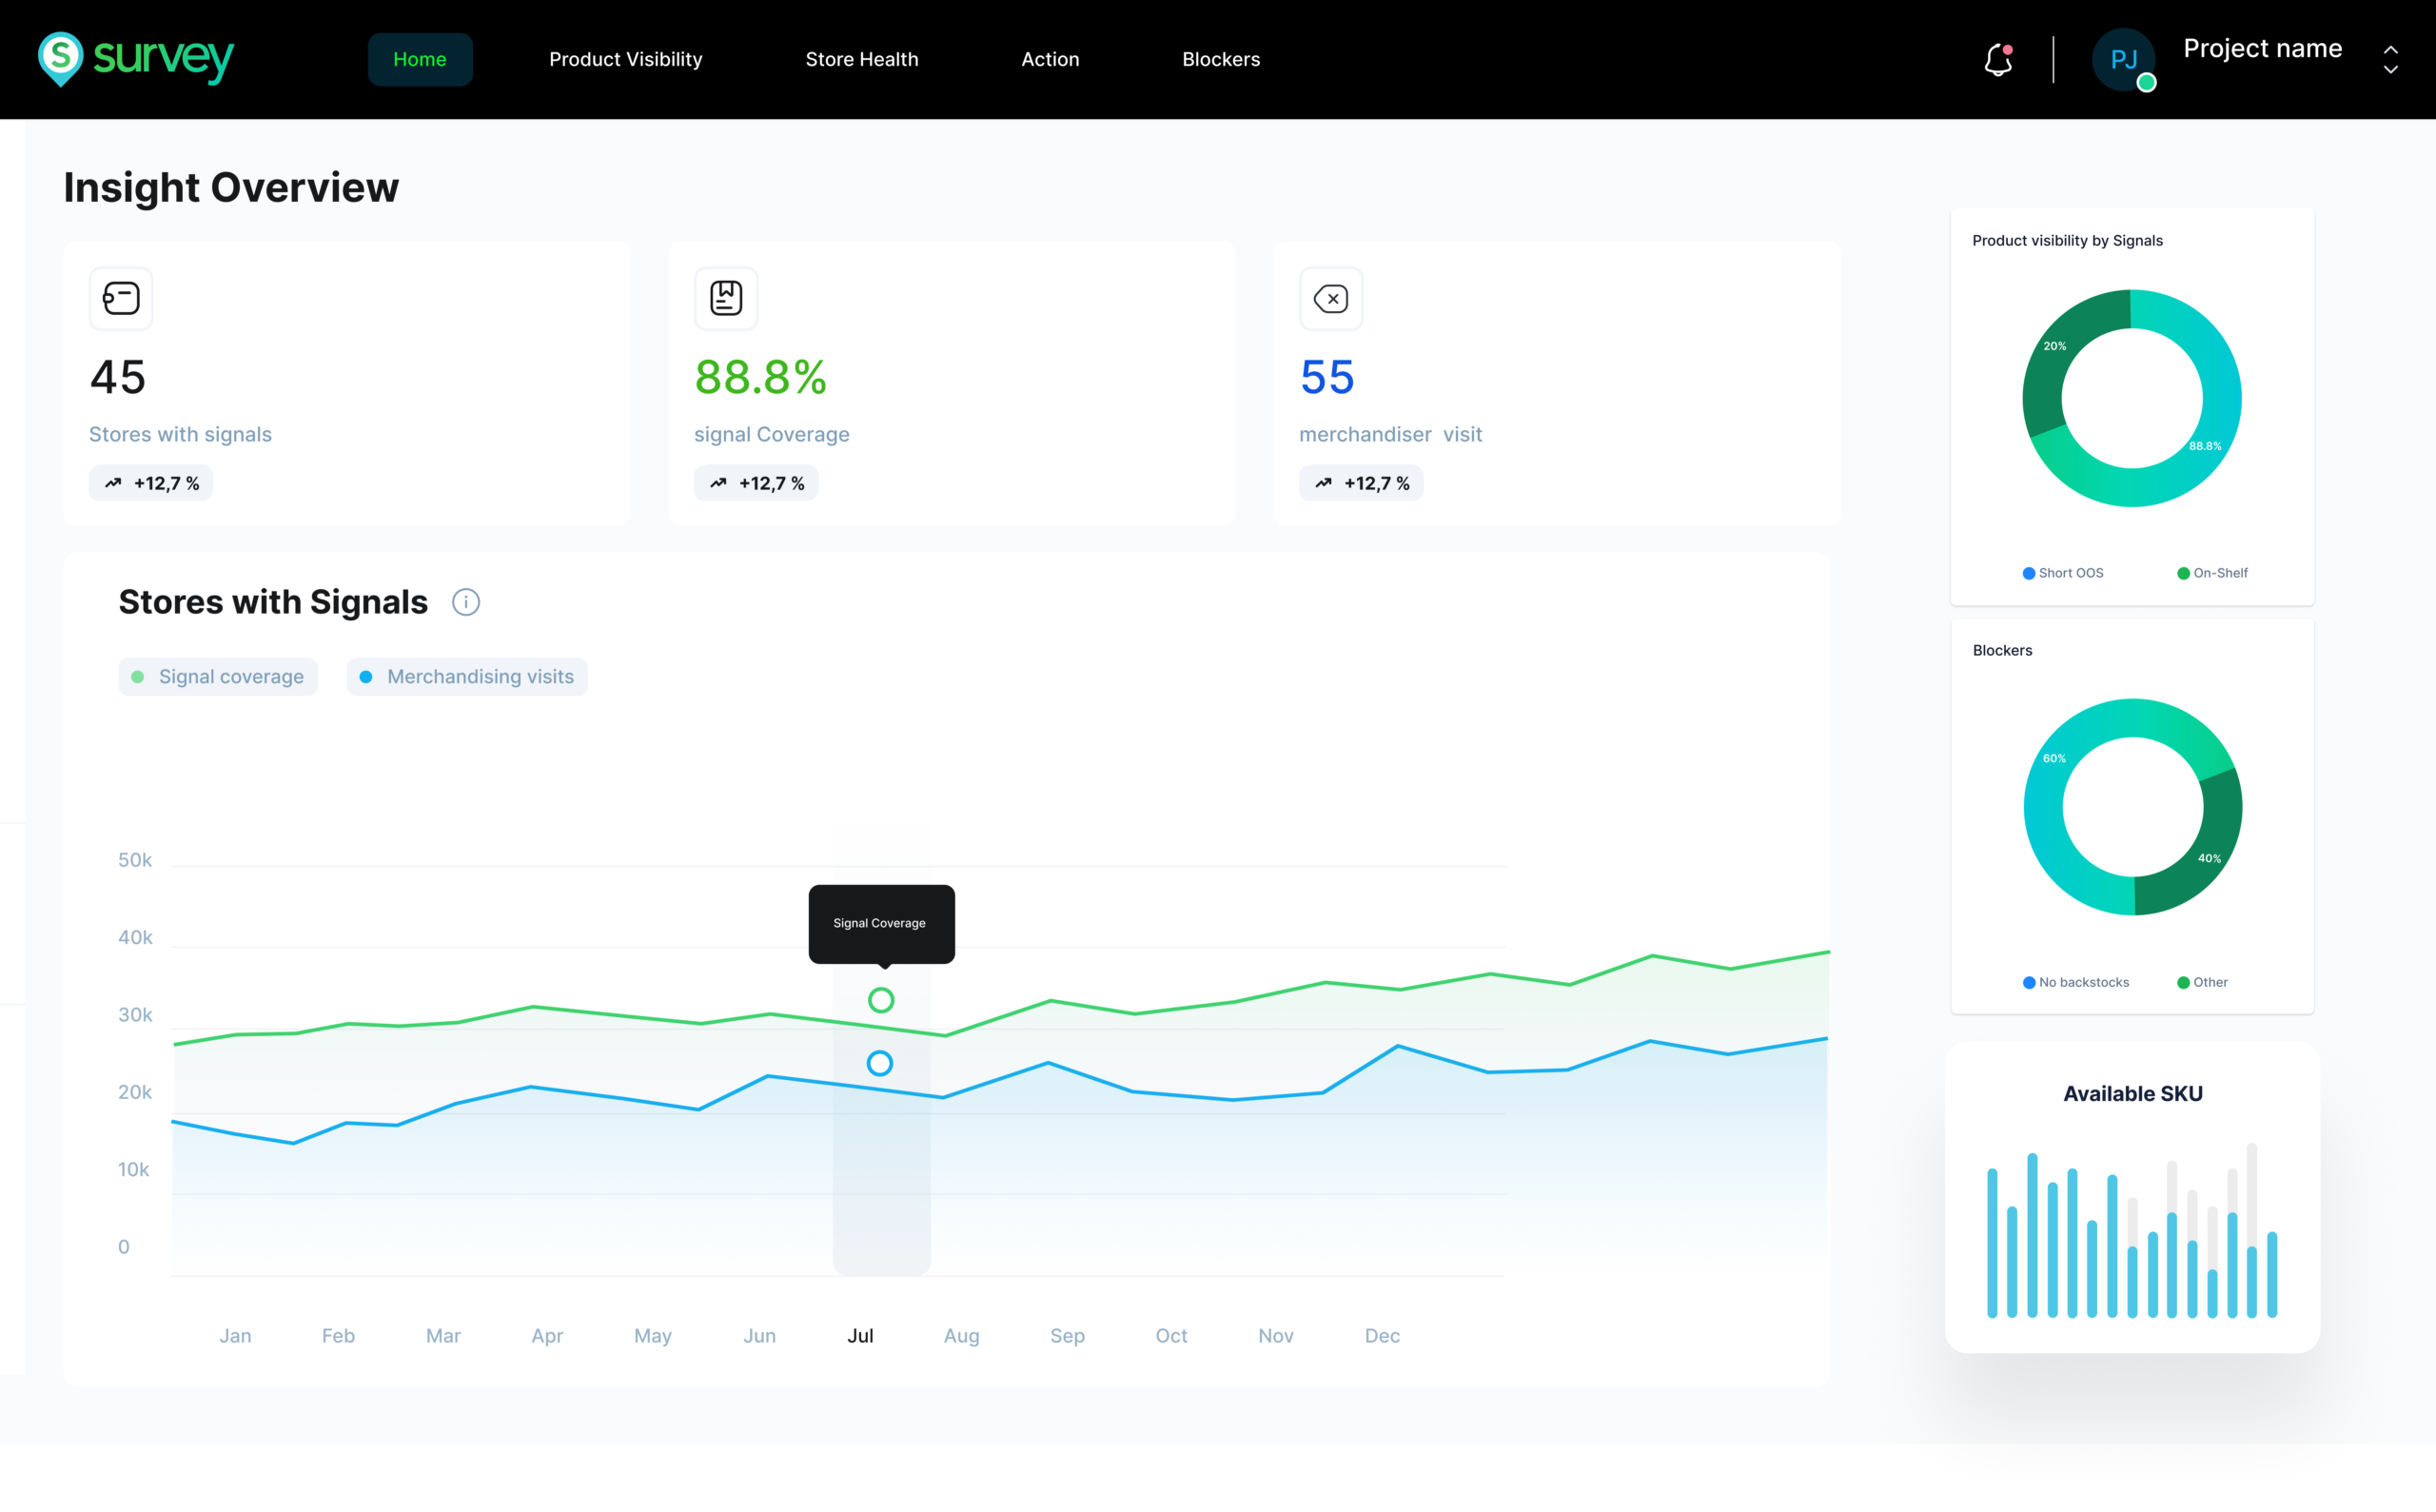This screenshot has width=2436, height=1512.
Task: Toggle the Merchandising visits series
Action: coord(466,676)
